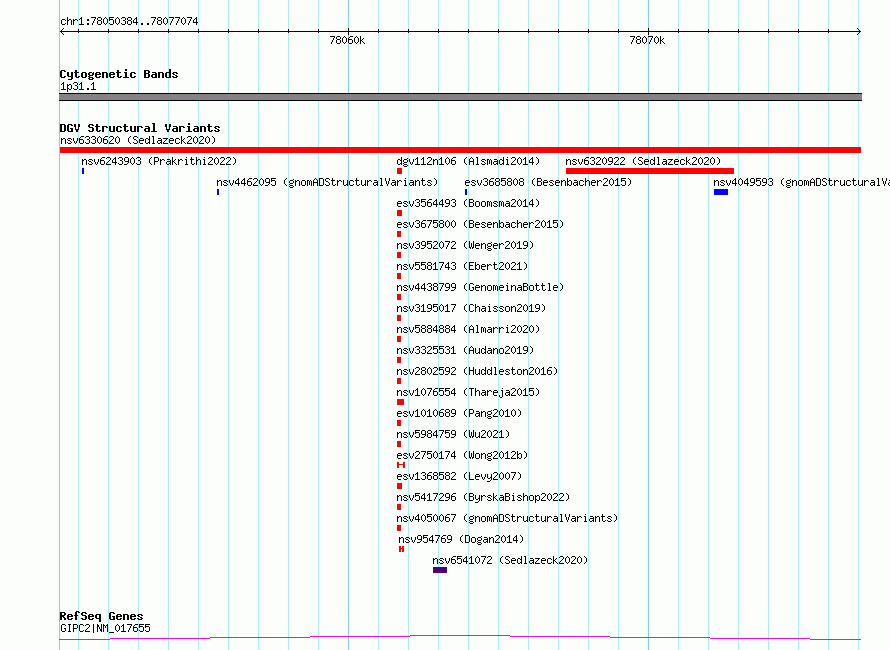Open nsv6243903 (Prakrithi2022) variant label
Image resolution: width=890 pixels, height=650 pixels.
(159, 161)
